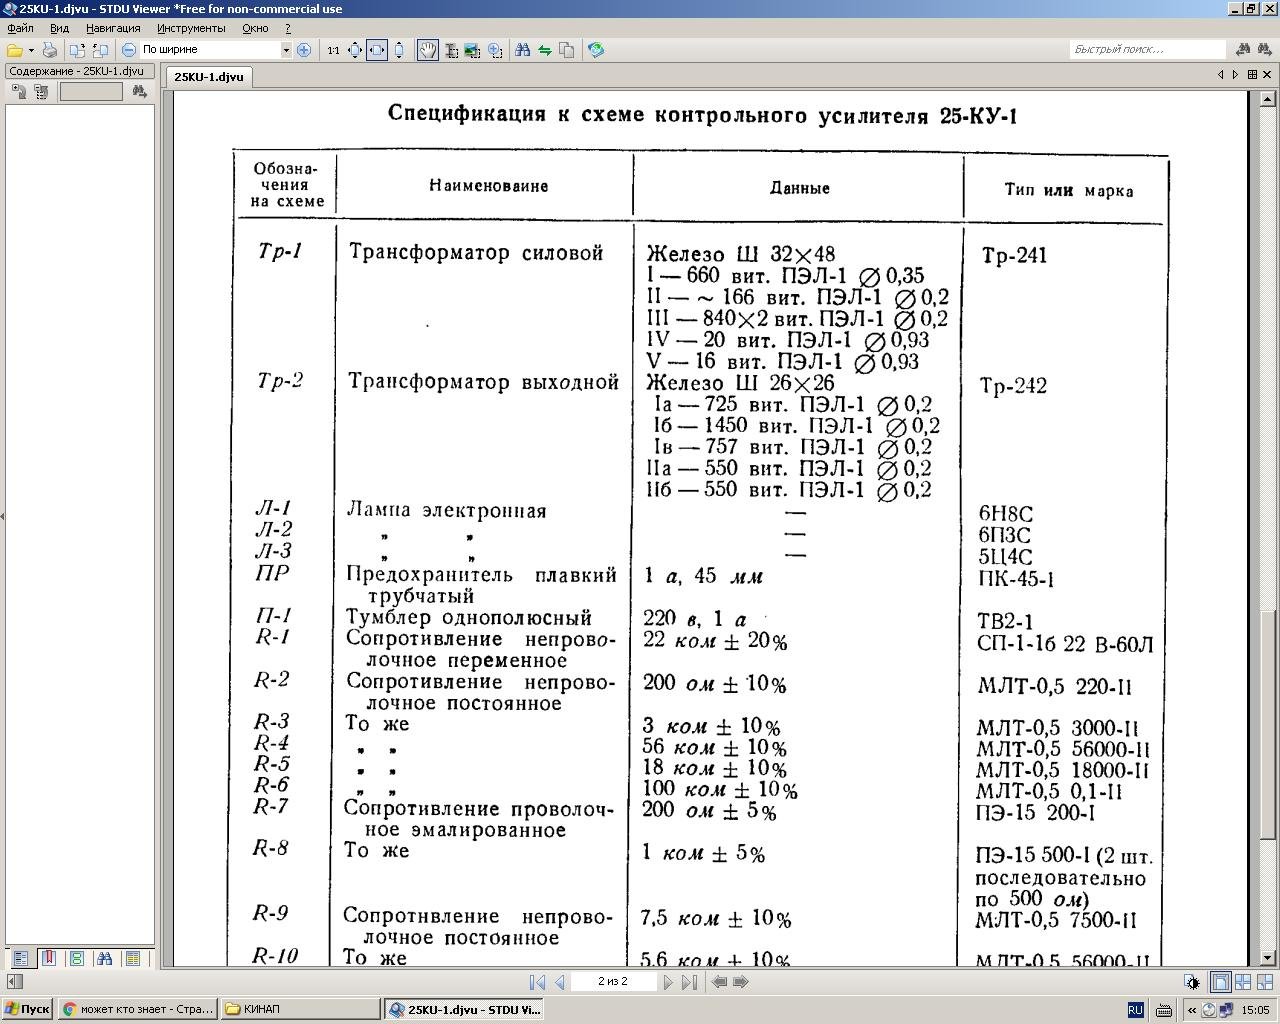The image size is (1280, 1024).
Task: Click the RU language indicator
Action: (x=1135, y=1010)
